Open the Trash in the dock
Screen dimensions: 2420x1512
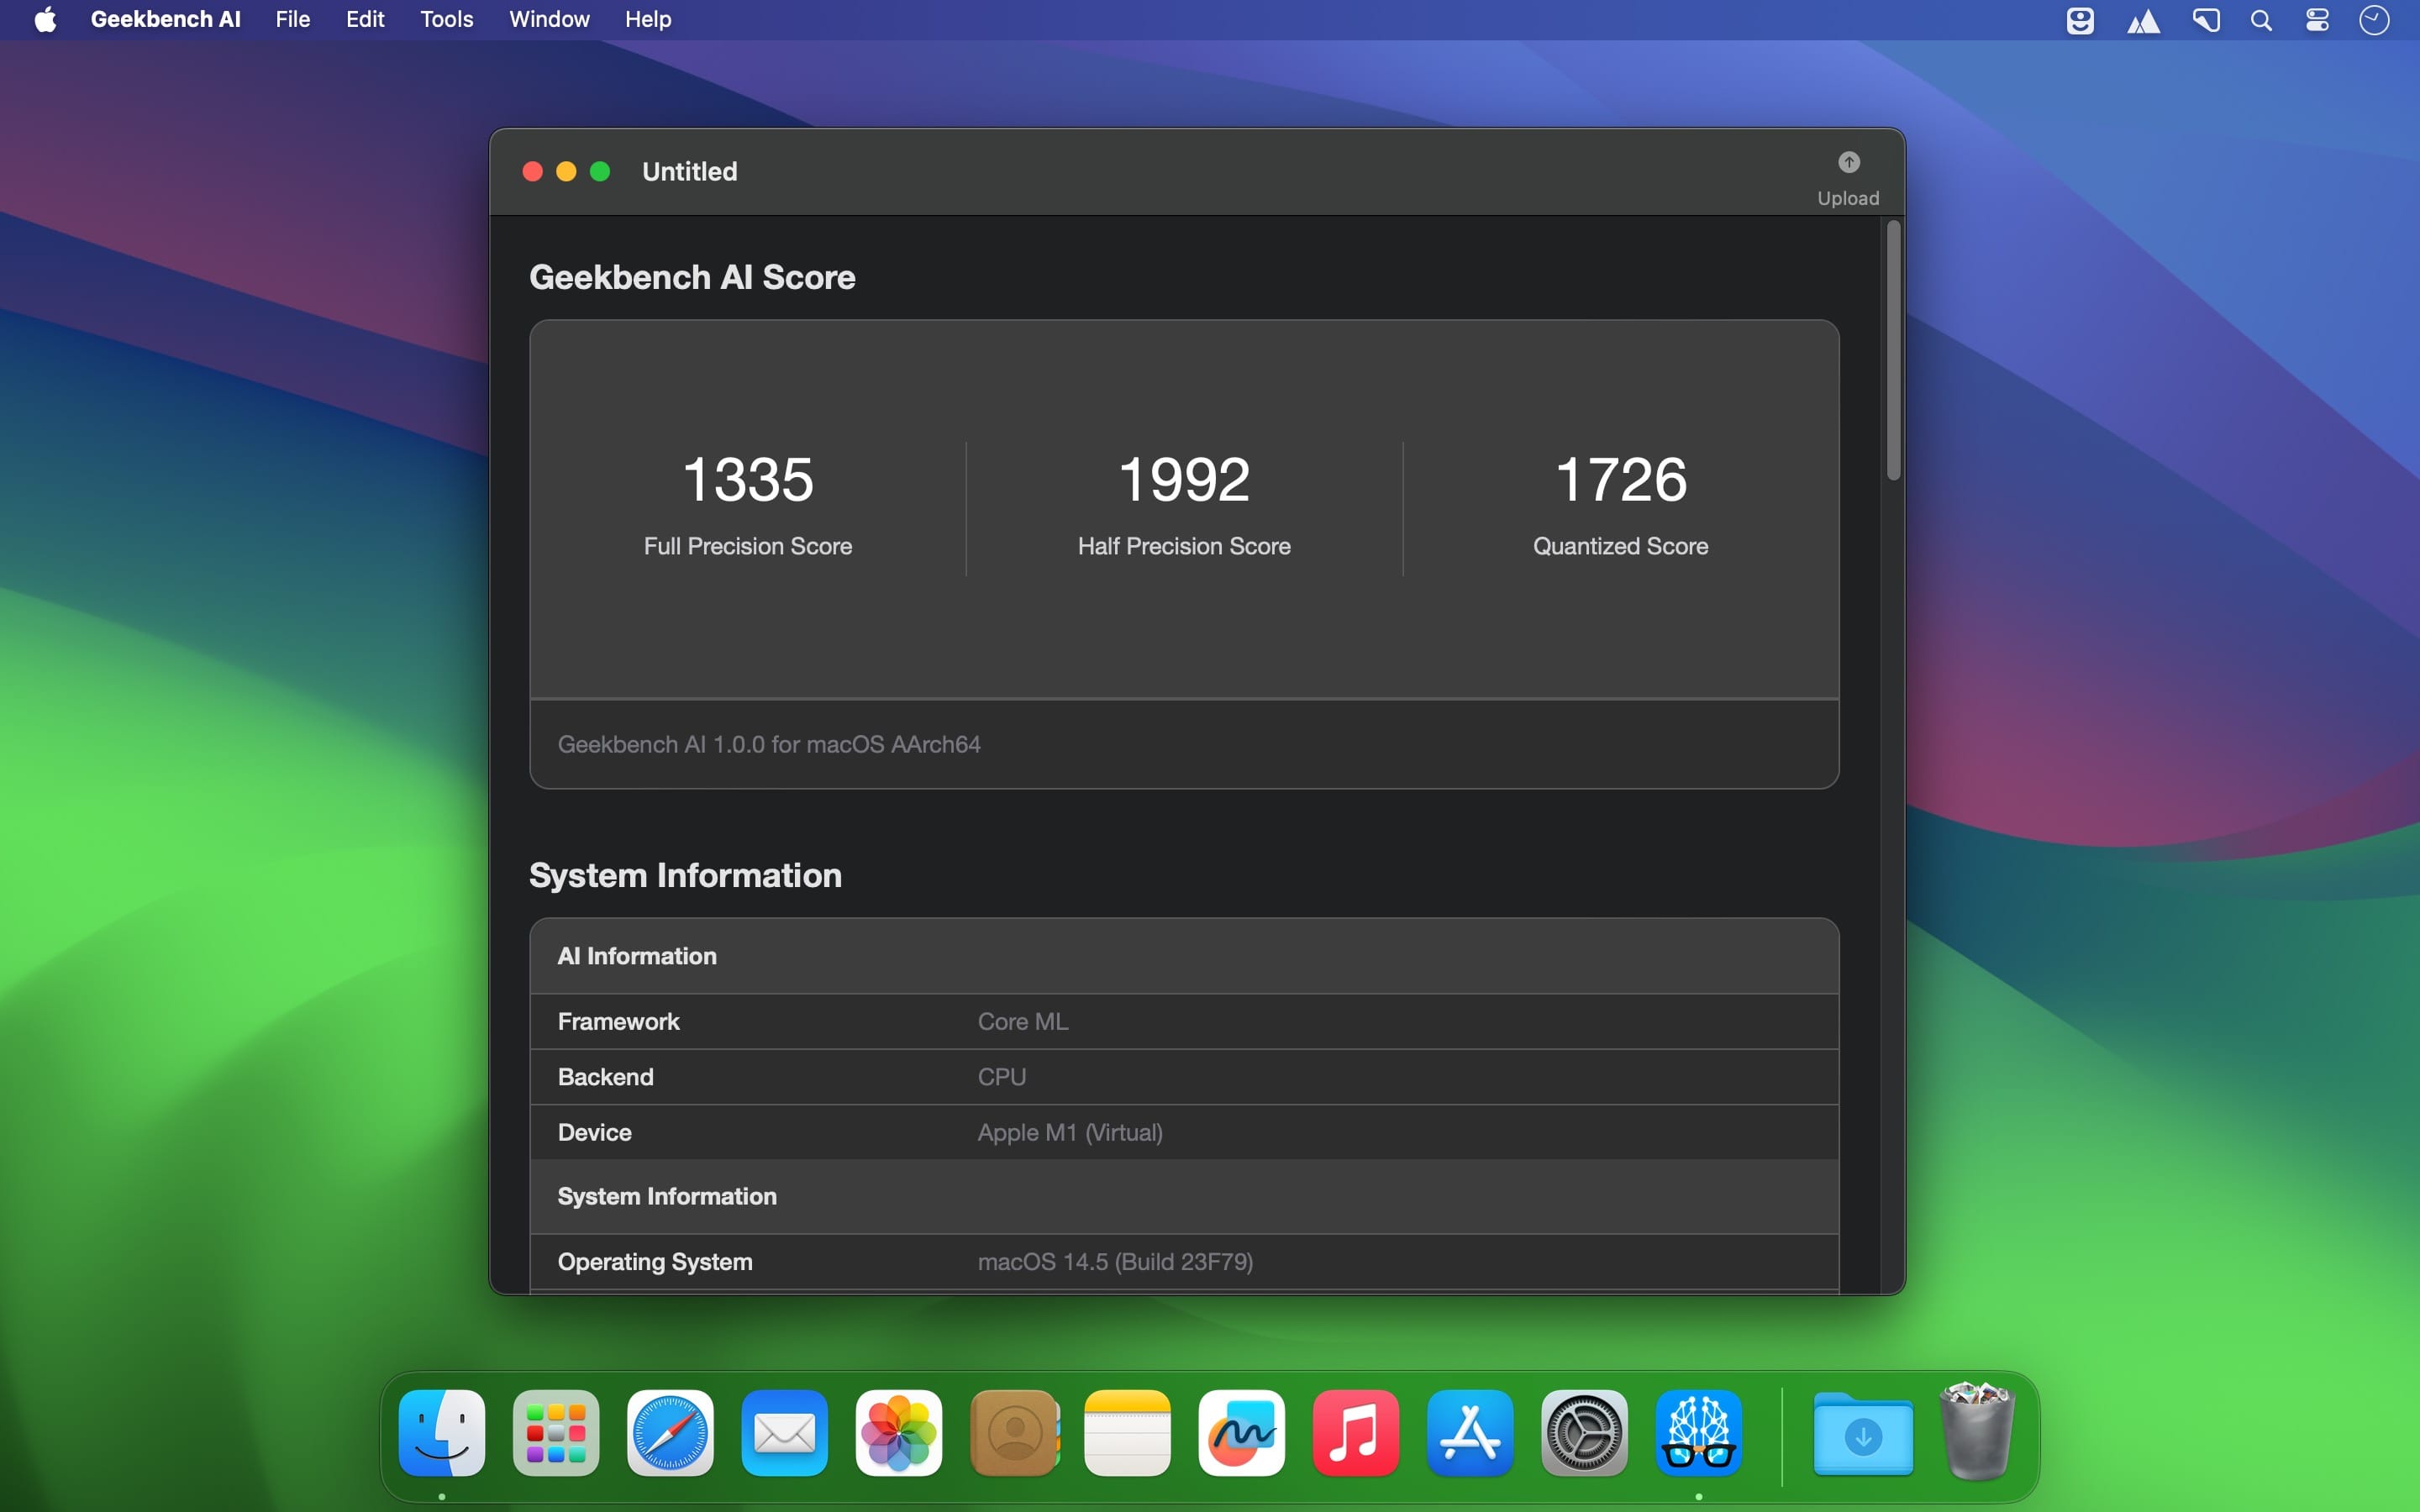(1976, 1432)
